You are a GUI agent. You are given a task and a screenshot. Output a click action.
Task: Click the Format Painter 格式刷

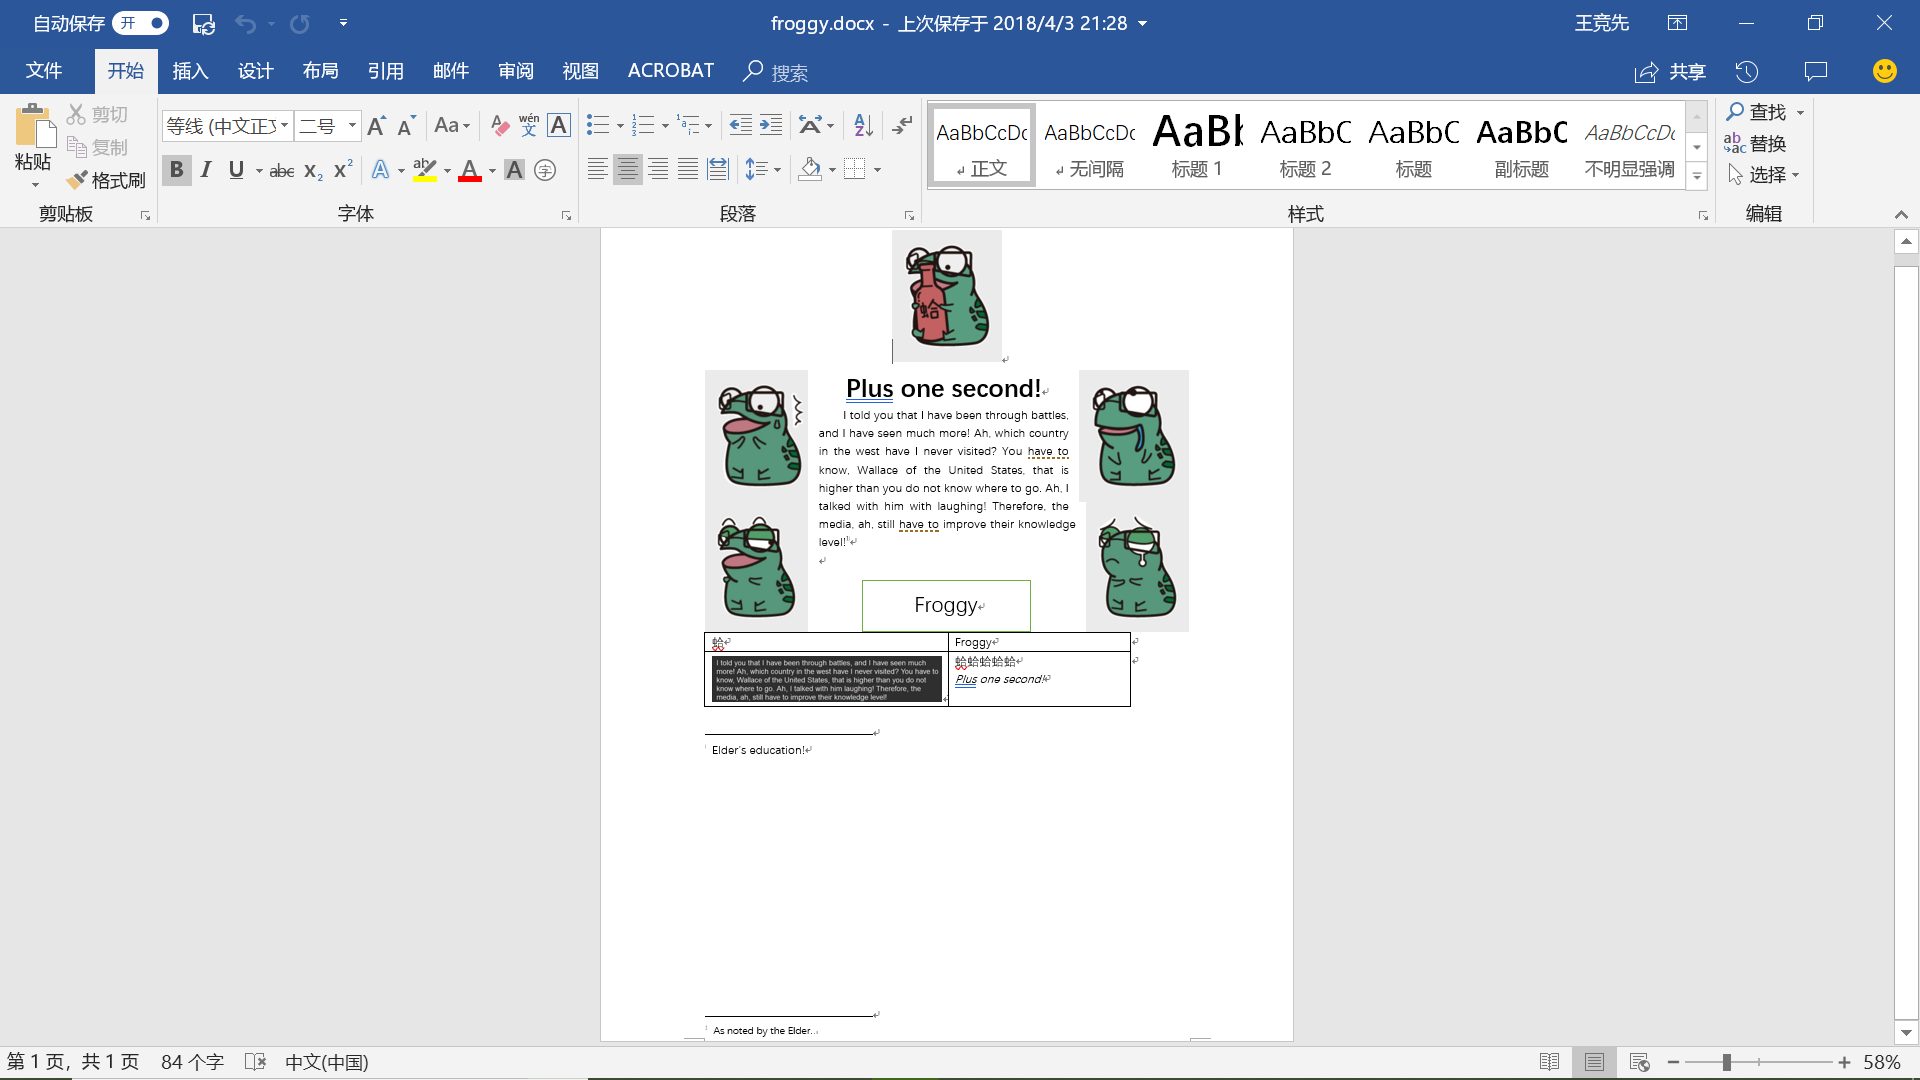pyautogui.click(x=106, y=180)
